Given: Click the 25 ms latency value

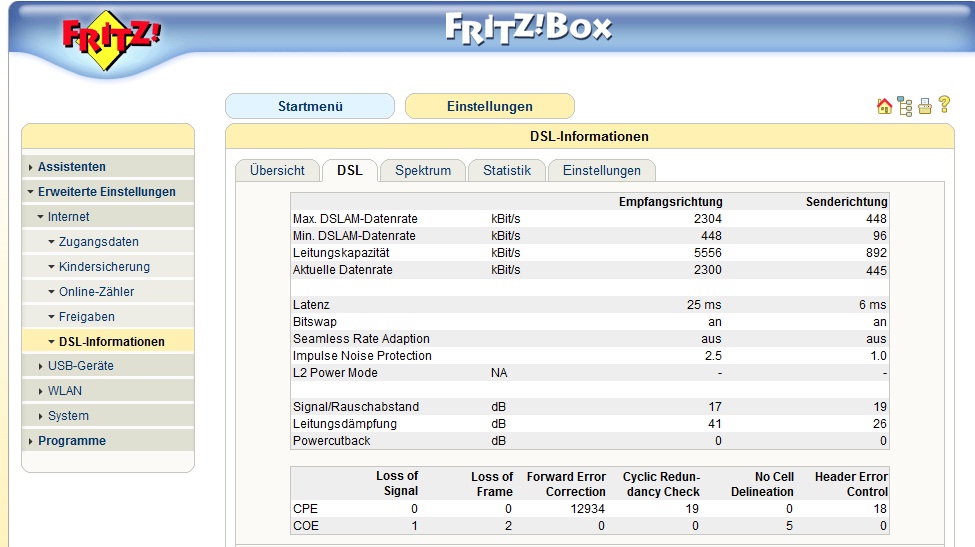Looking at the screenshot, I should click(x=704, y=305).
